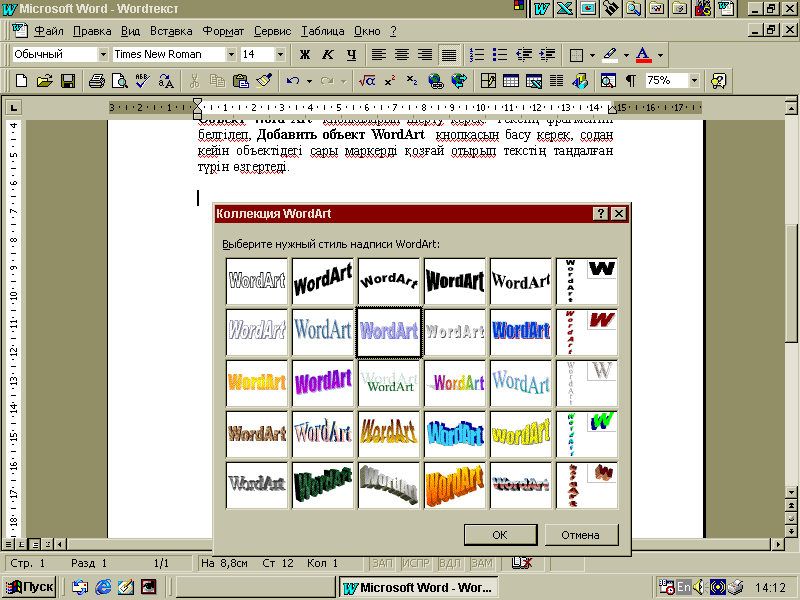The height and width of the screenshot is (600, 800).
Task: Click the font color A red swatch
Action: (643, 54)
